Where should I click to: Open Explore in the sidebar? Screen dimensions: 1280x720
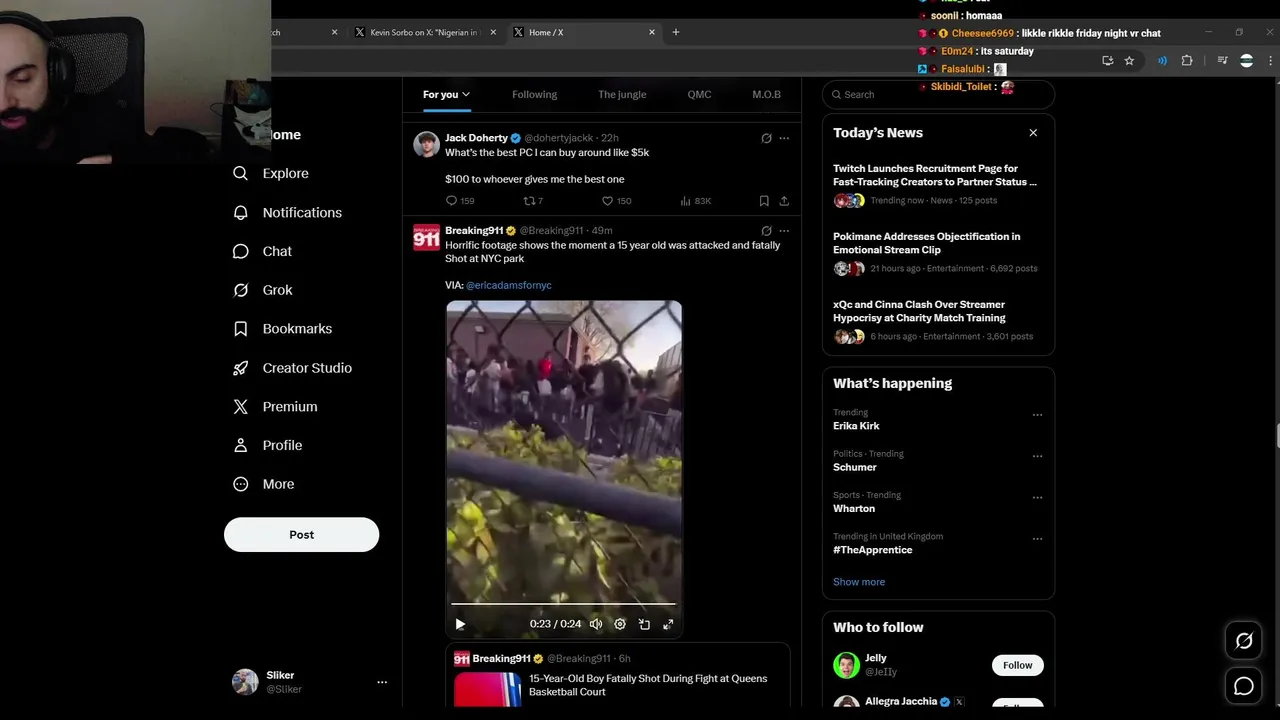tap(271, 173)
